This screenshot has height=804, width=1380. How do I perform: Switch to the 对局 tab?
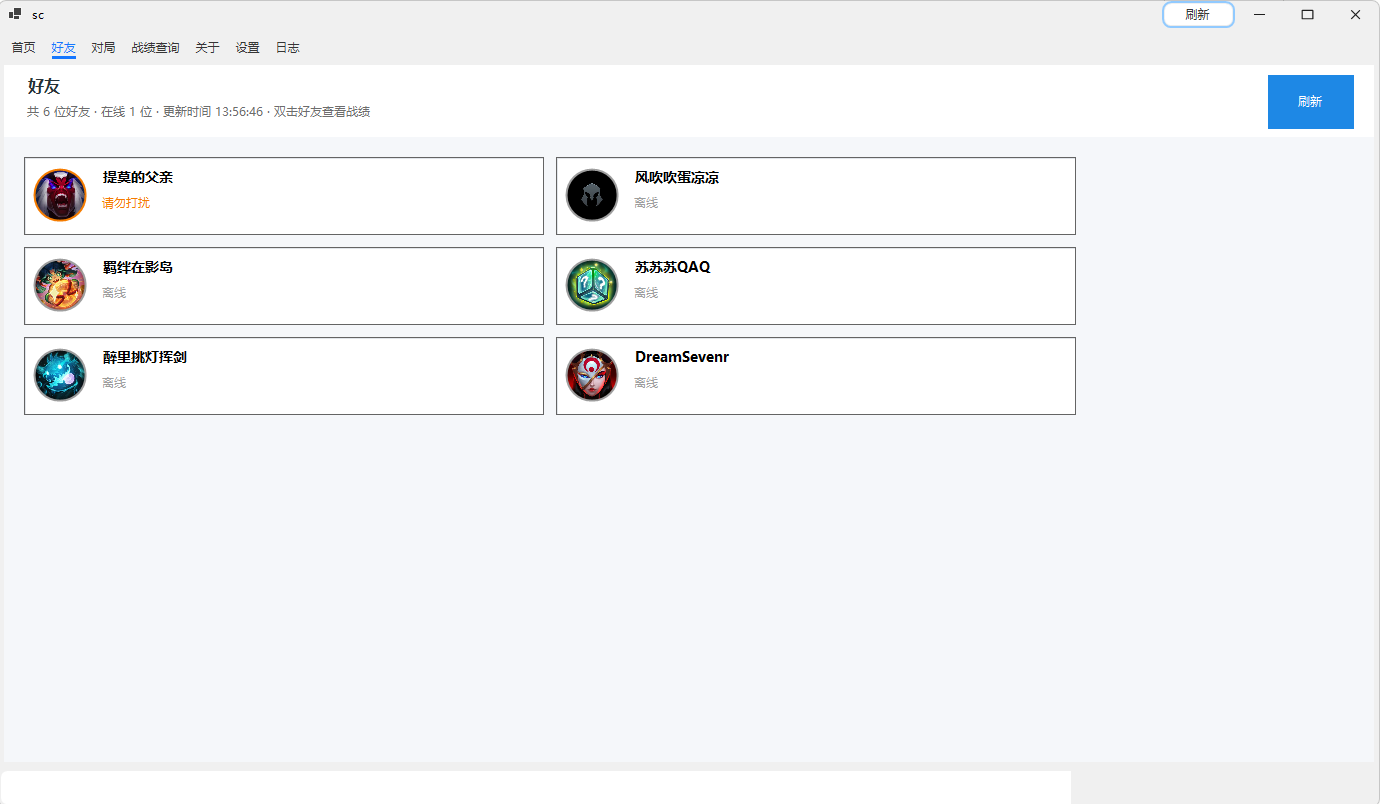click(x=103, y=47)
